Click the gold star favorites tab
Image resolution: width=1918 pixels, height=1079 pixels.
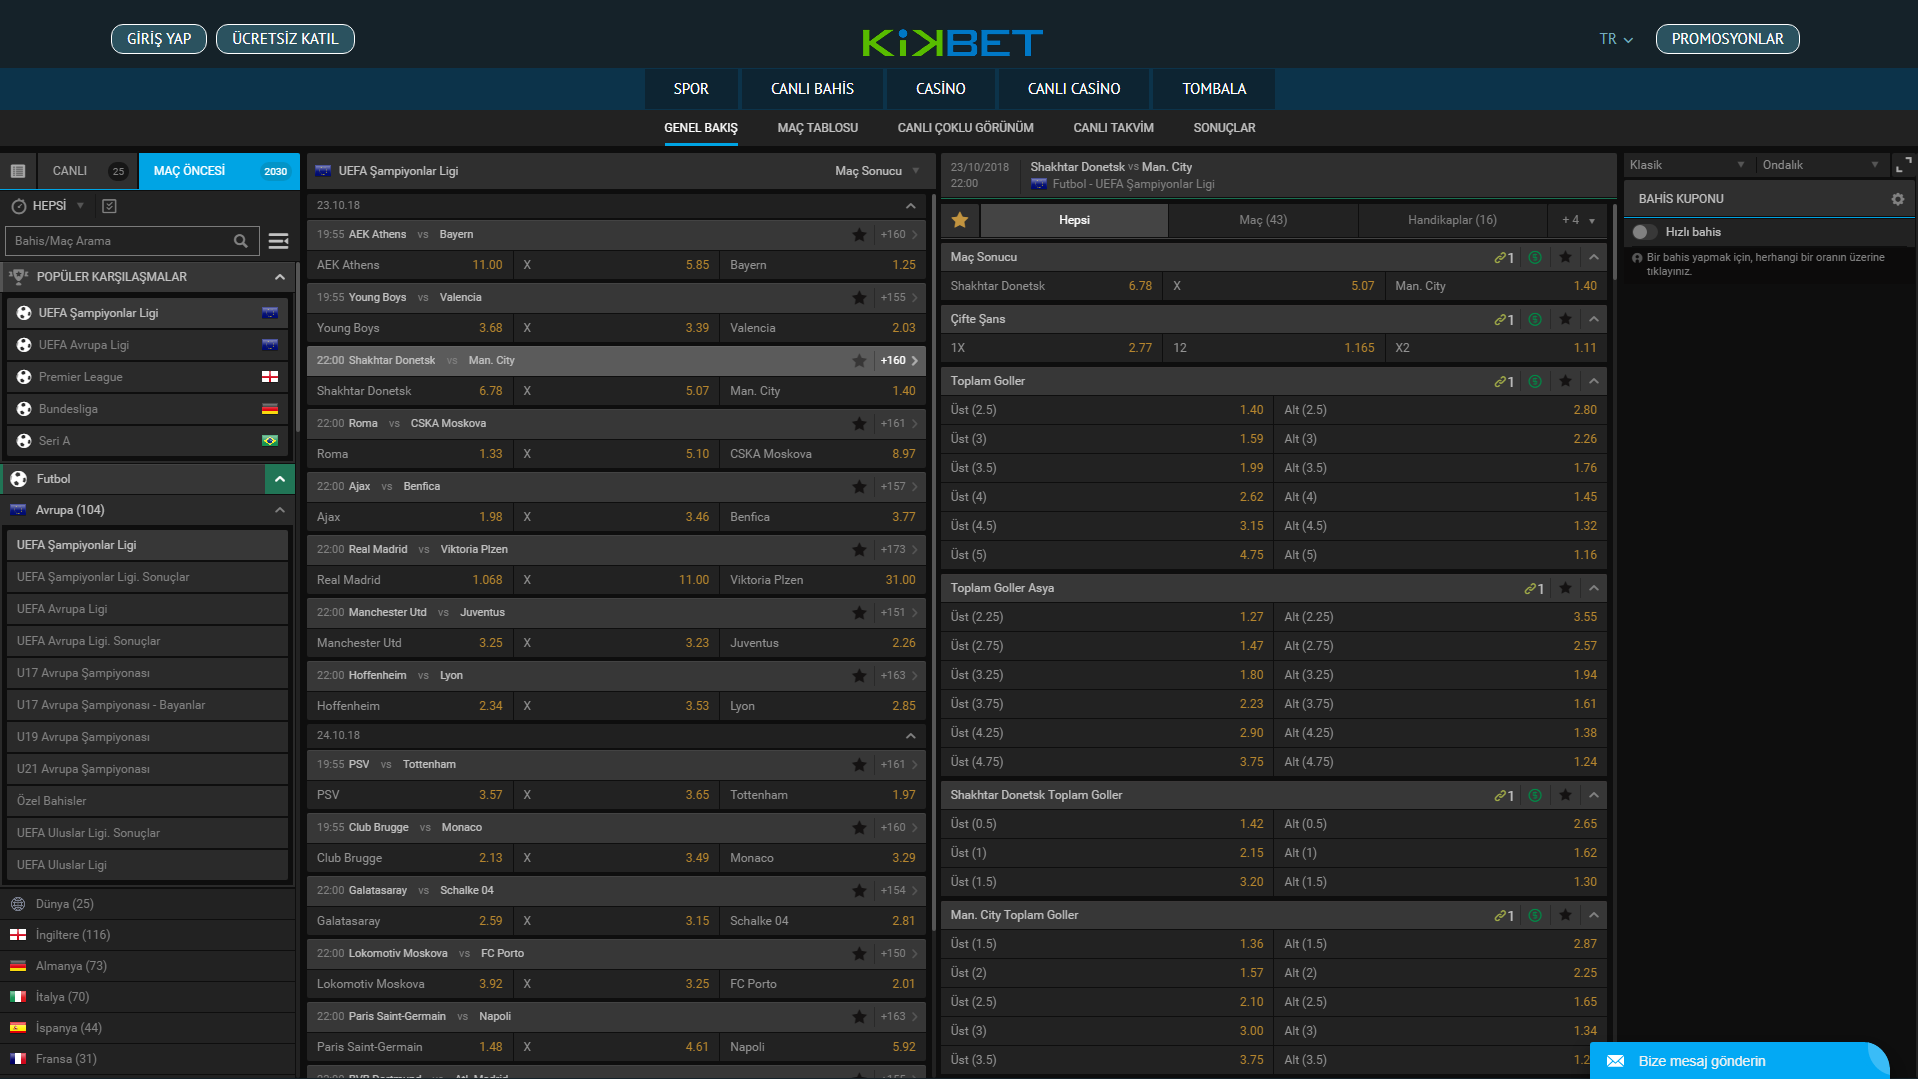[960, 220]
